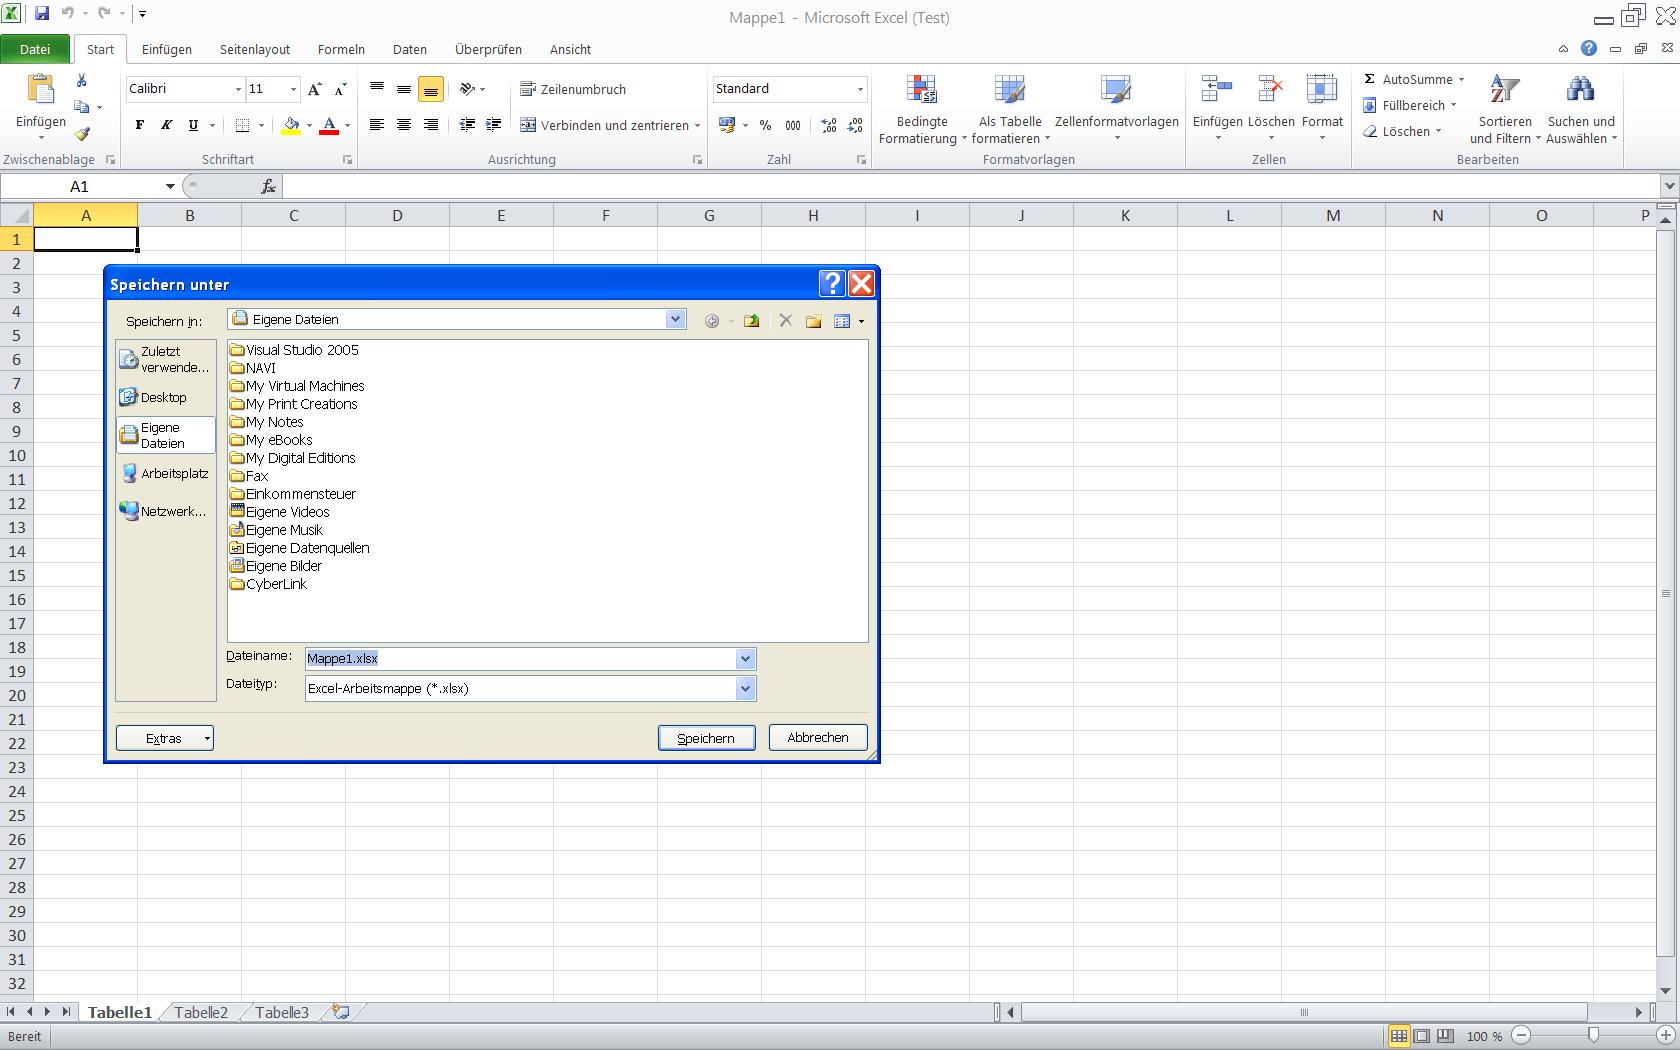Decrease font size with the small A icon

[340, 89]
